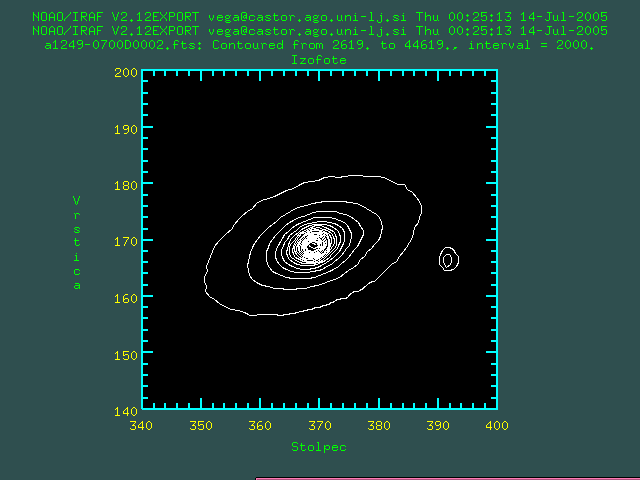Click the y-axis value 160
This screenshot has width=640, height=480.
[126, 298]
